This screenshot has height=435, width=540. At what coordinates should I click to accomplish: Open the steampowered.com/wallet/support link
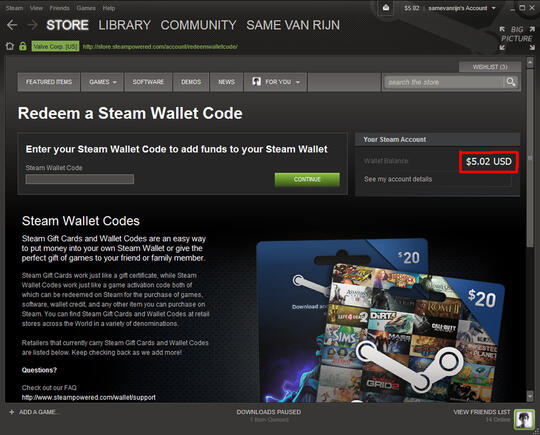click(x=89, y=397)
